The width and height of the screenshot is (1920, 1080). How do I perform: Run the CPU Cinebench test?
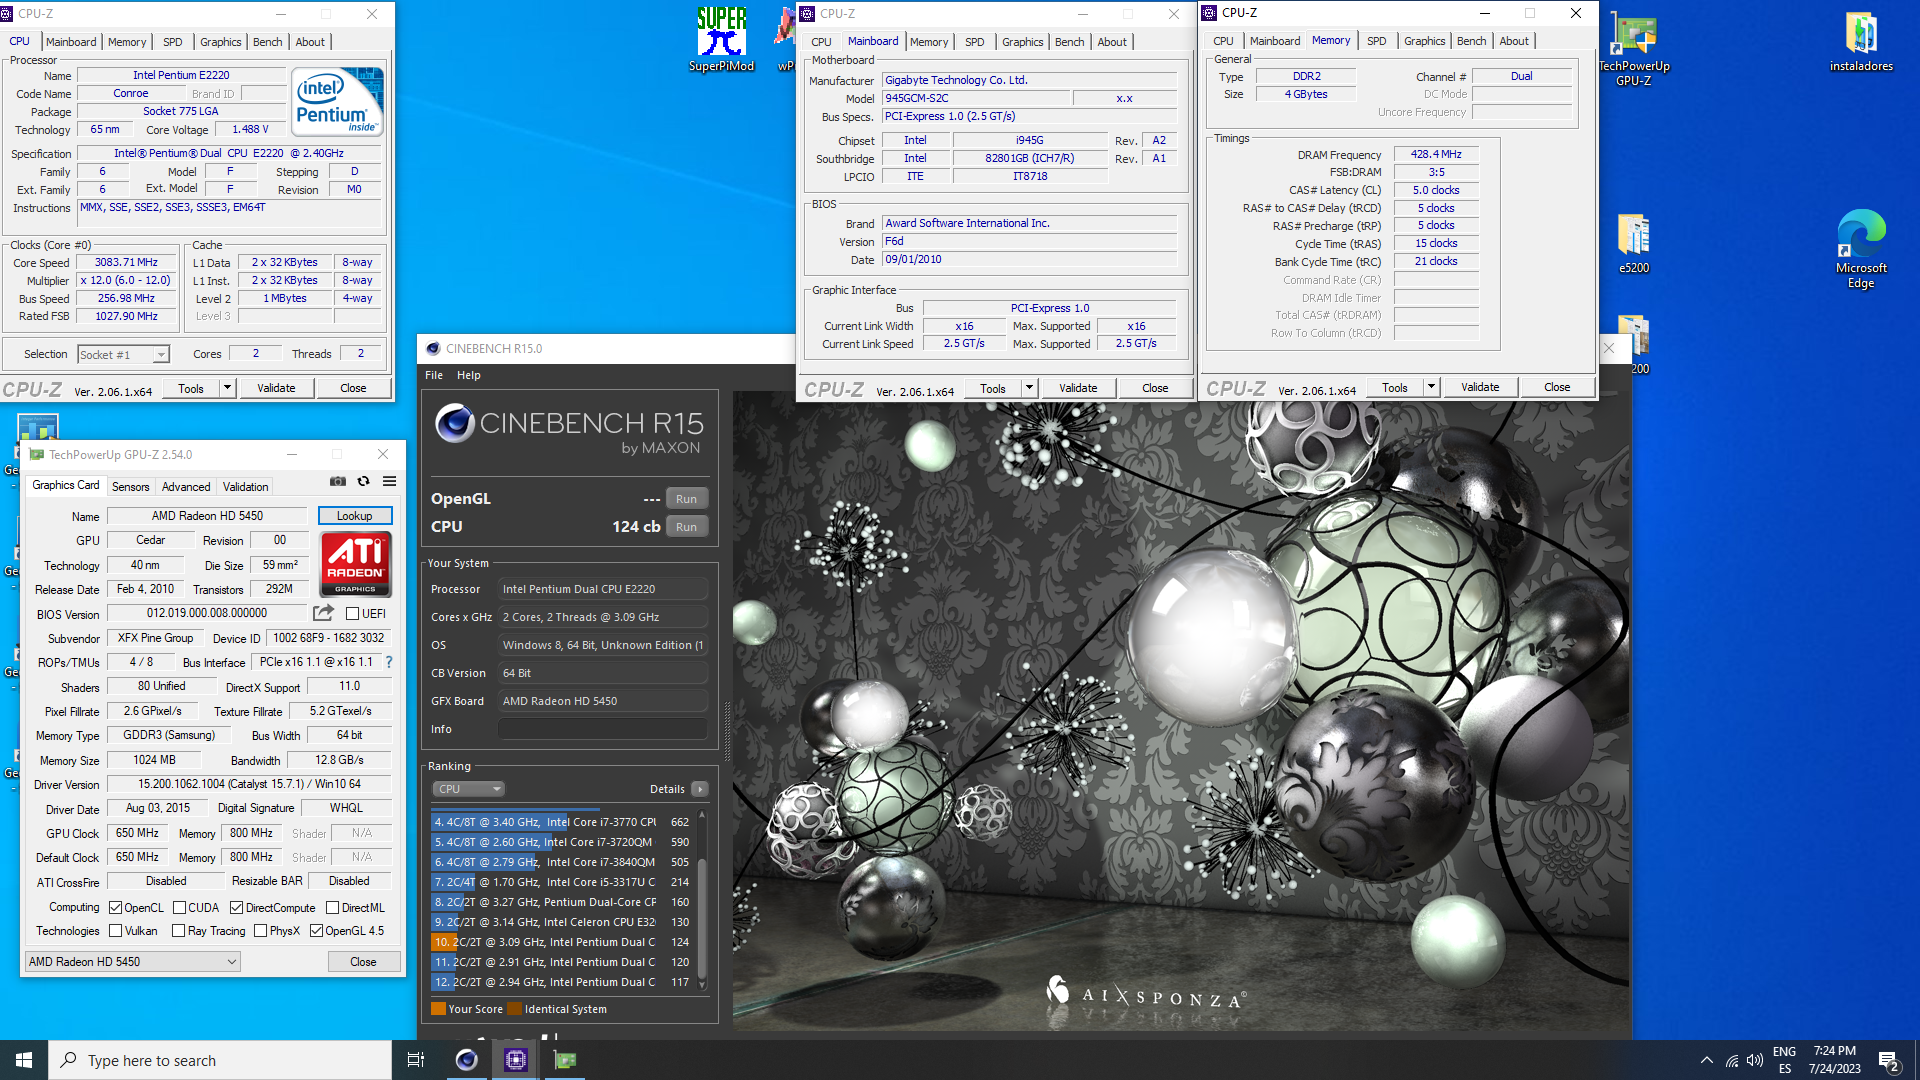click(686, 527)
